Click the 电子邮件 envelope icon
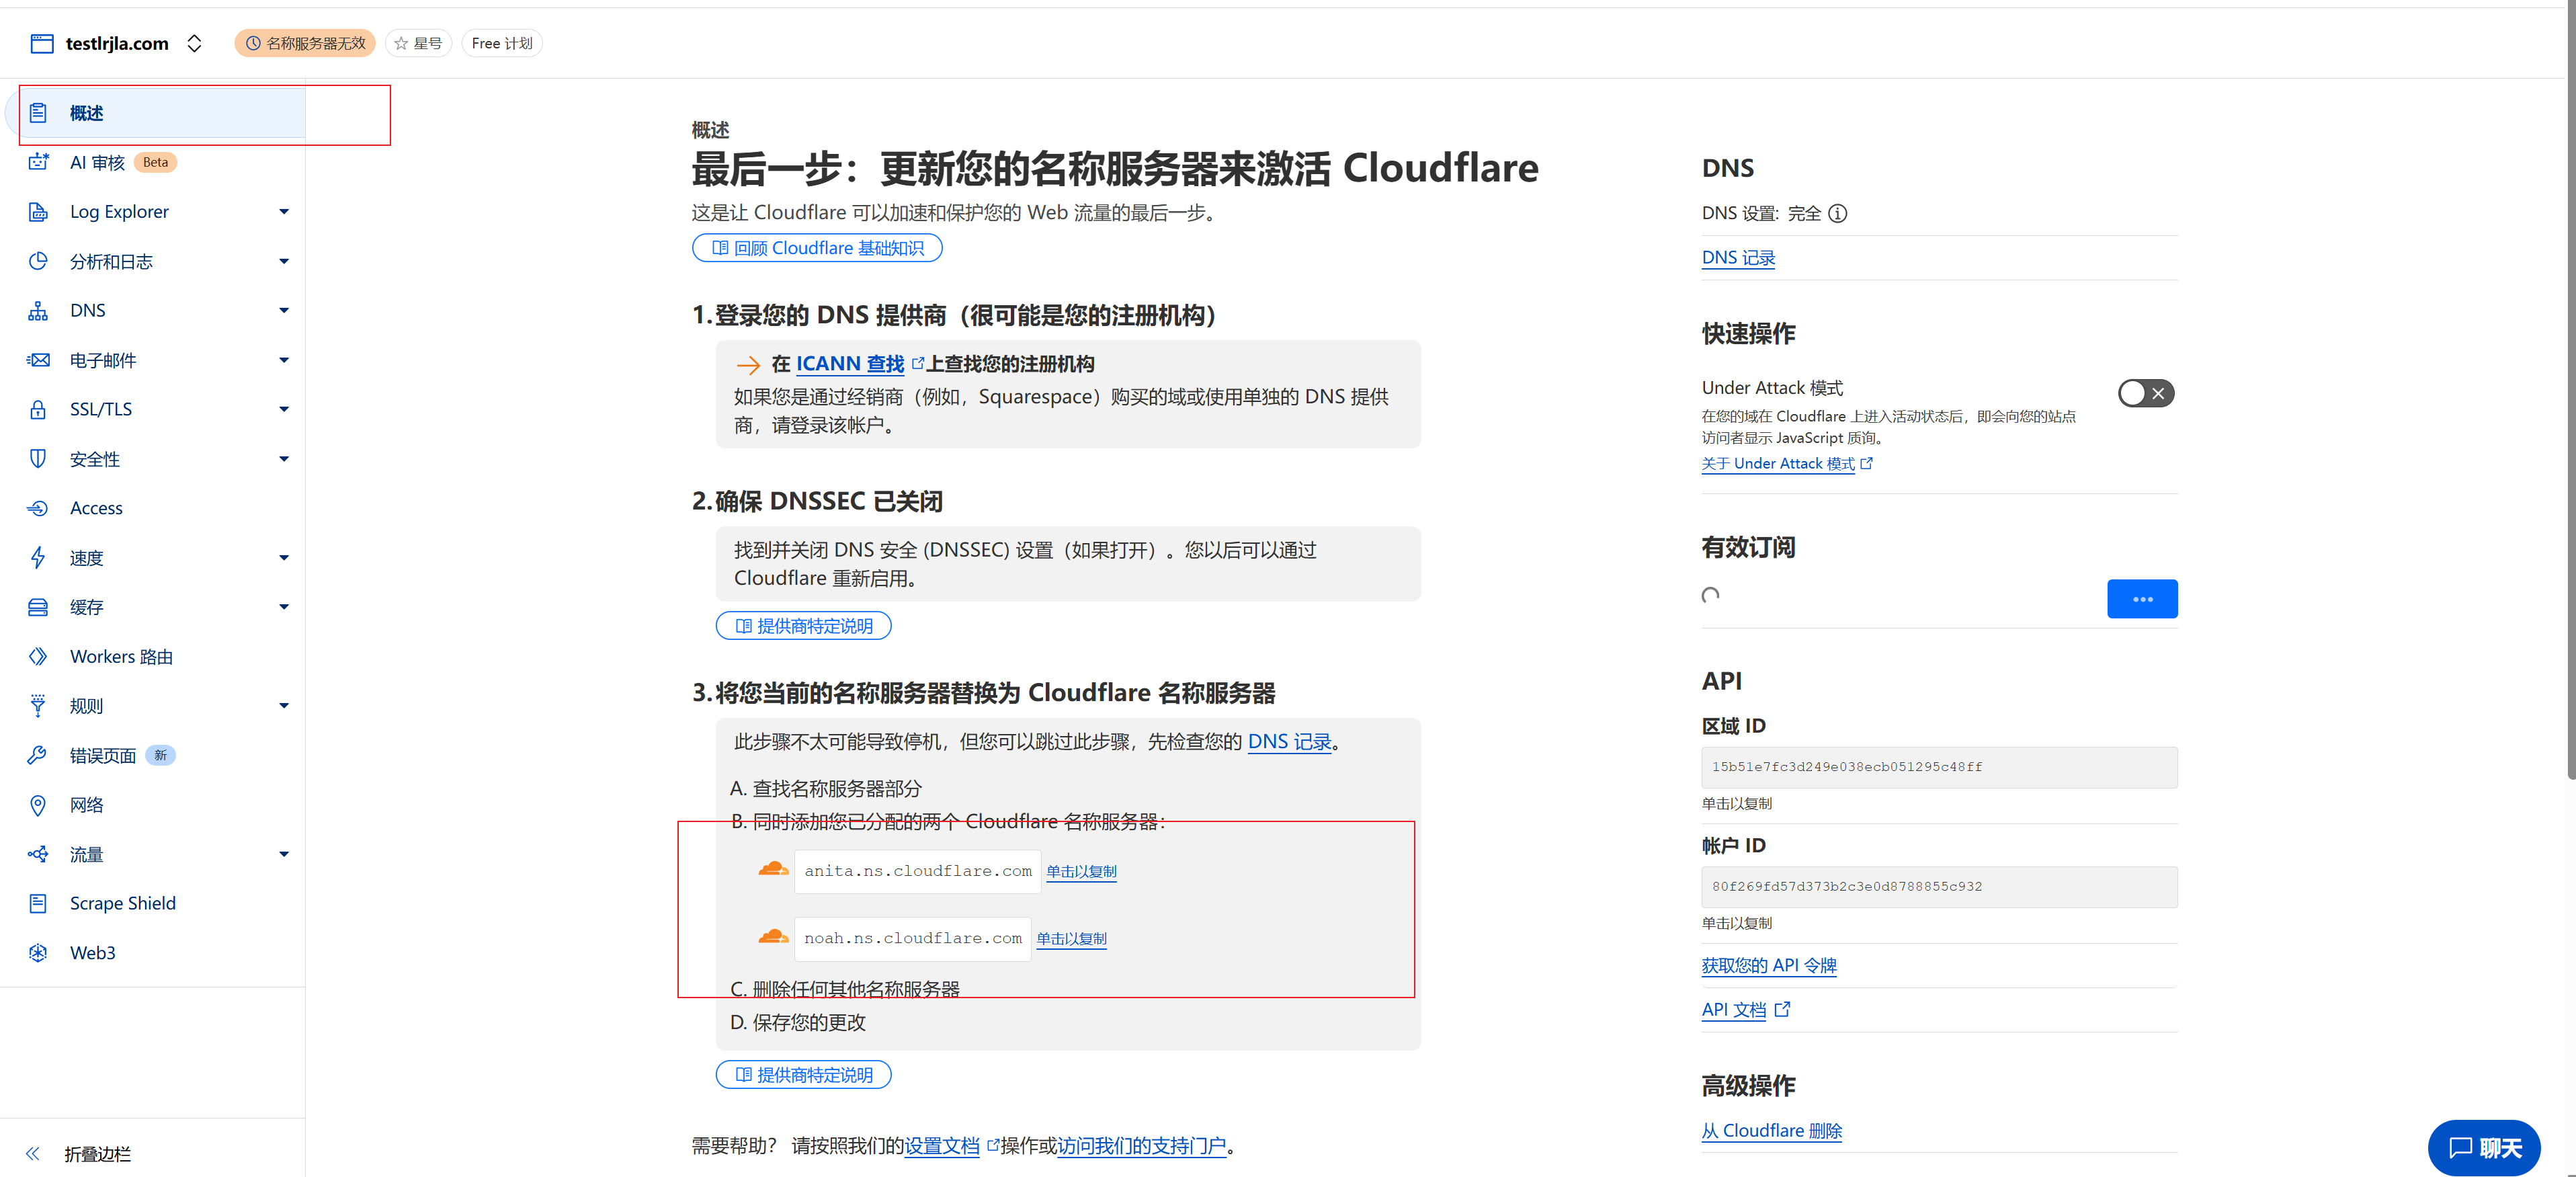This screenshot has width=2576, height=1177. [38, 360]
